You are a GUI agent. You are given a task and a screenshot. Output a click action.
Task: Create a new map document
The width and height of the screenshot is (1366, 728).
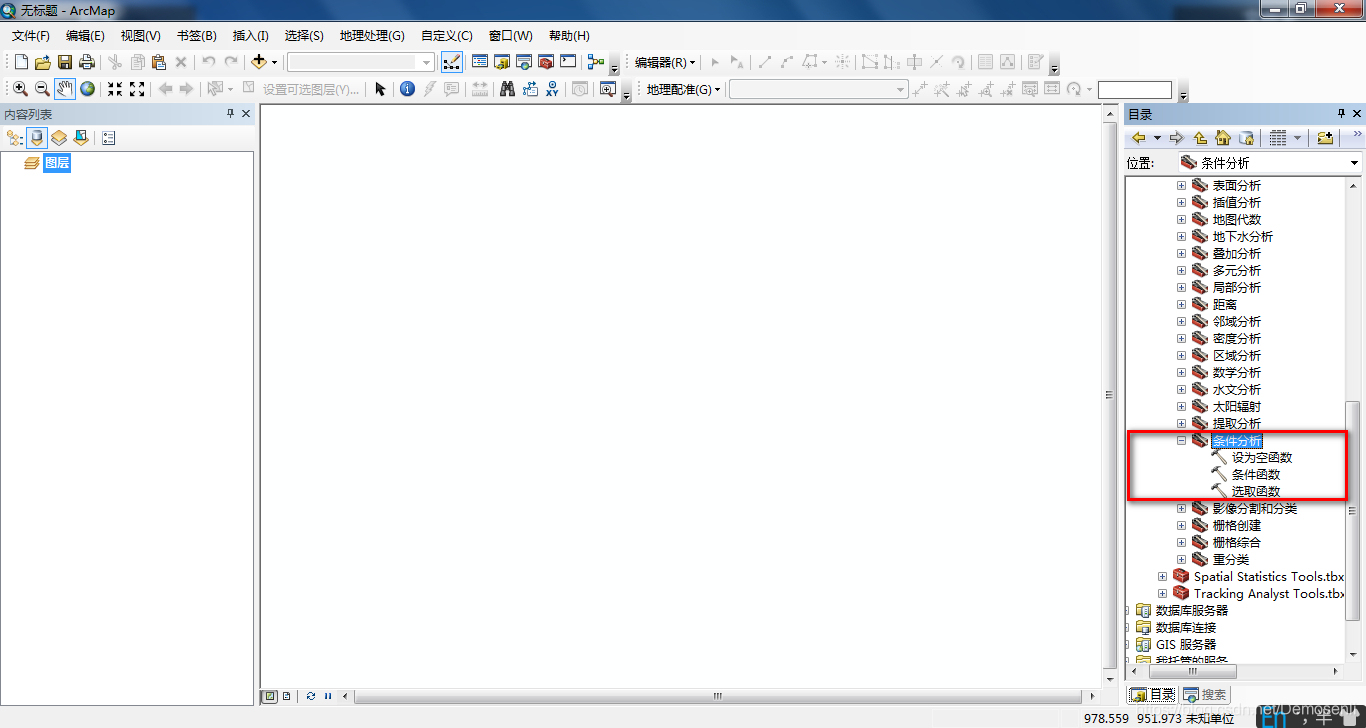pyautogui.click(x=21, y=62)
